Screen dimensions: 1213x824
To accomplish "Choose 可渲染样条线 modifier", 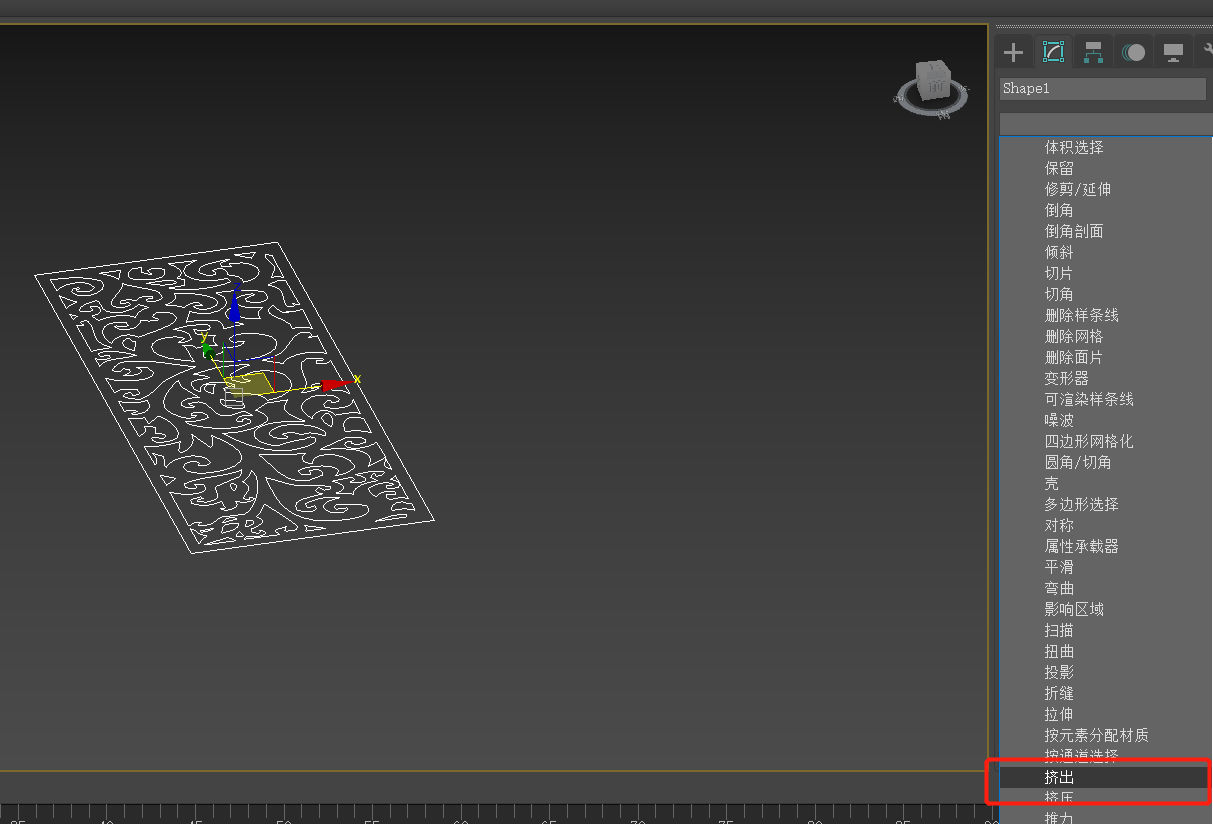I will (x=1089, y=399).
